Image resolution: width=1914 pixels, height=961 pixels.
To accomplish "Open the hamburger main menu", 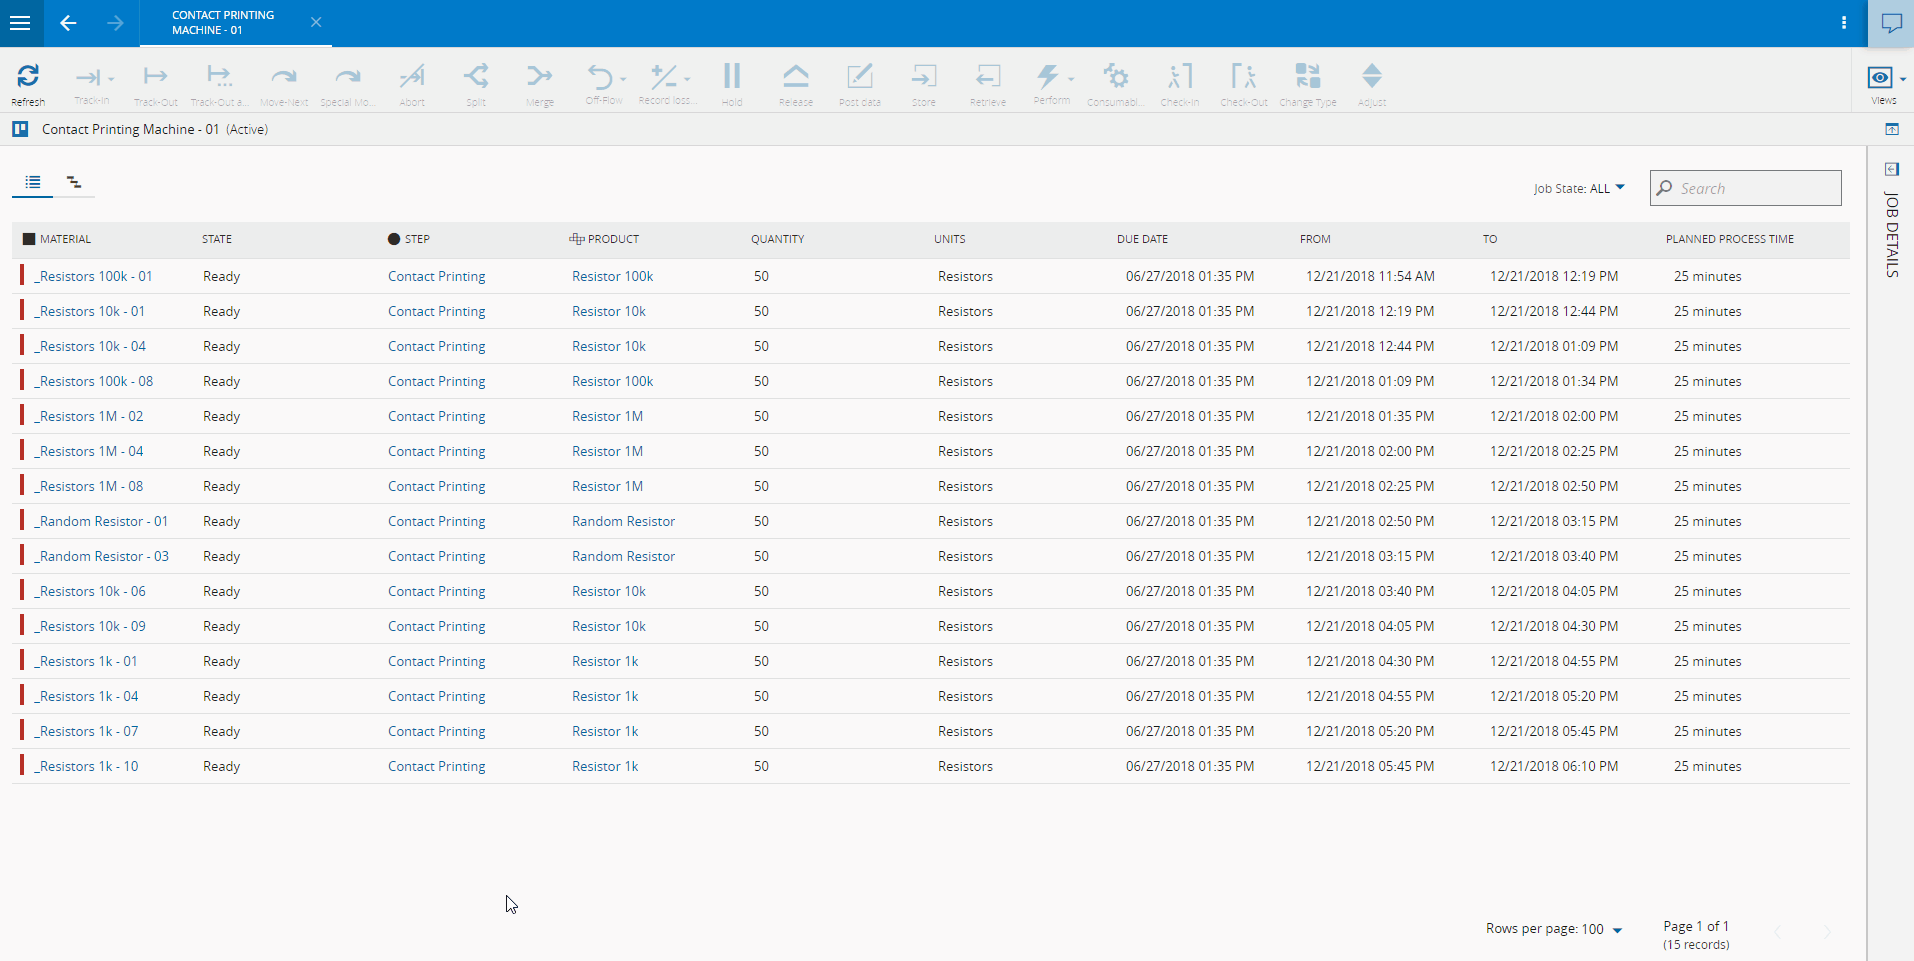I will [x=20, y=23].
